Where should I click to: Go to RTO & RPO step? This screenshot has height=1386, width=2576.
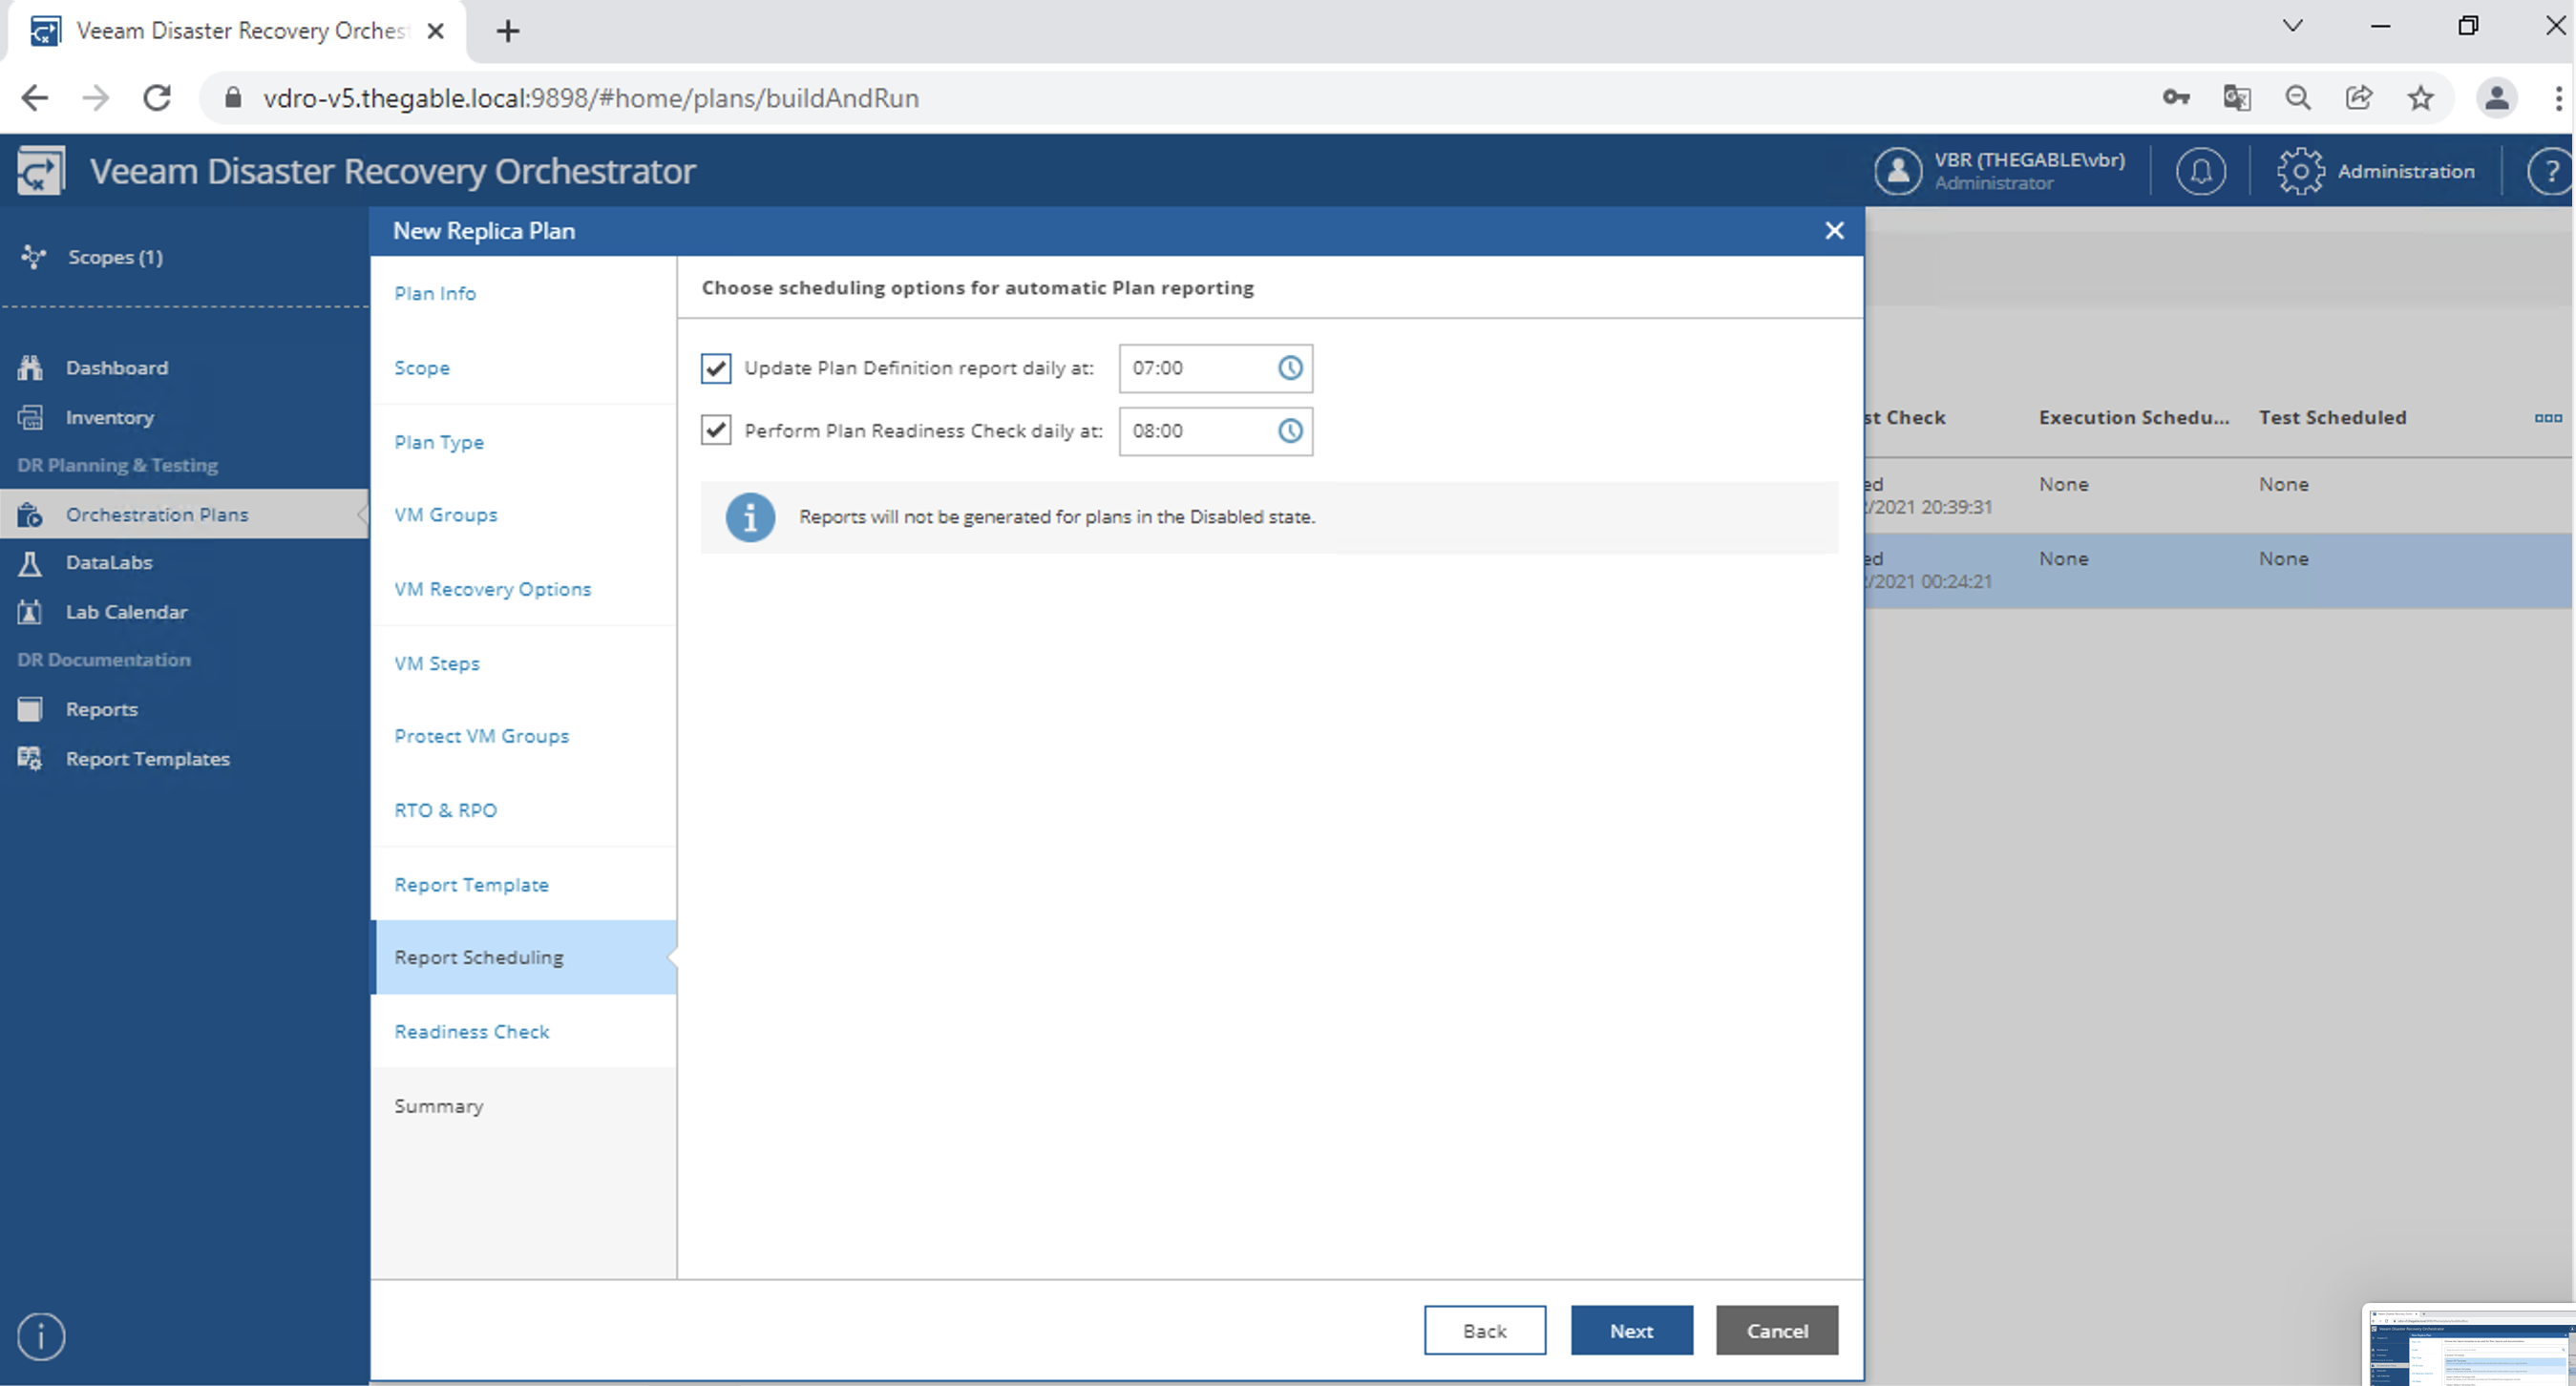445,810
